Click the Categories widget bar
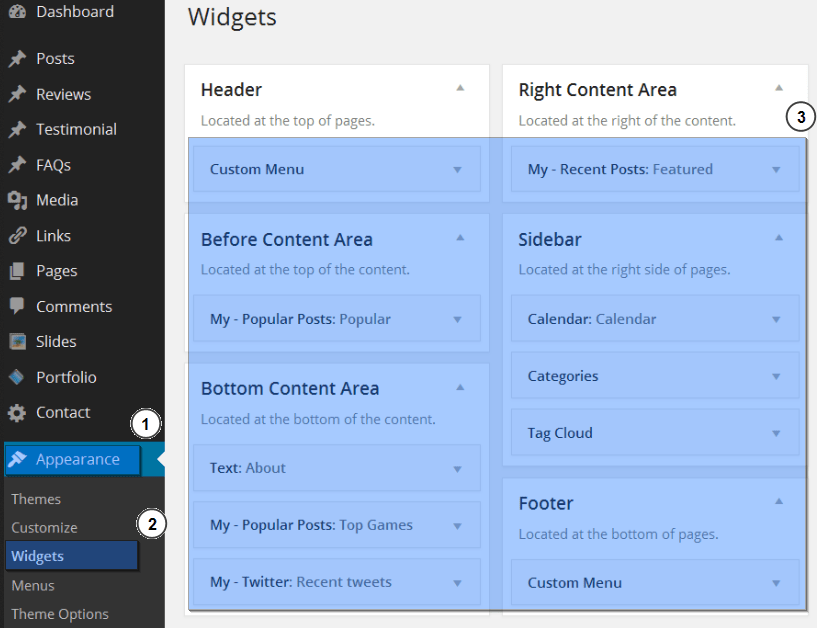This screenshot has height=628, width=817. (640, 377)
